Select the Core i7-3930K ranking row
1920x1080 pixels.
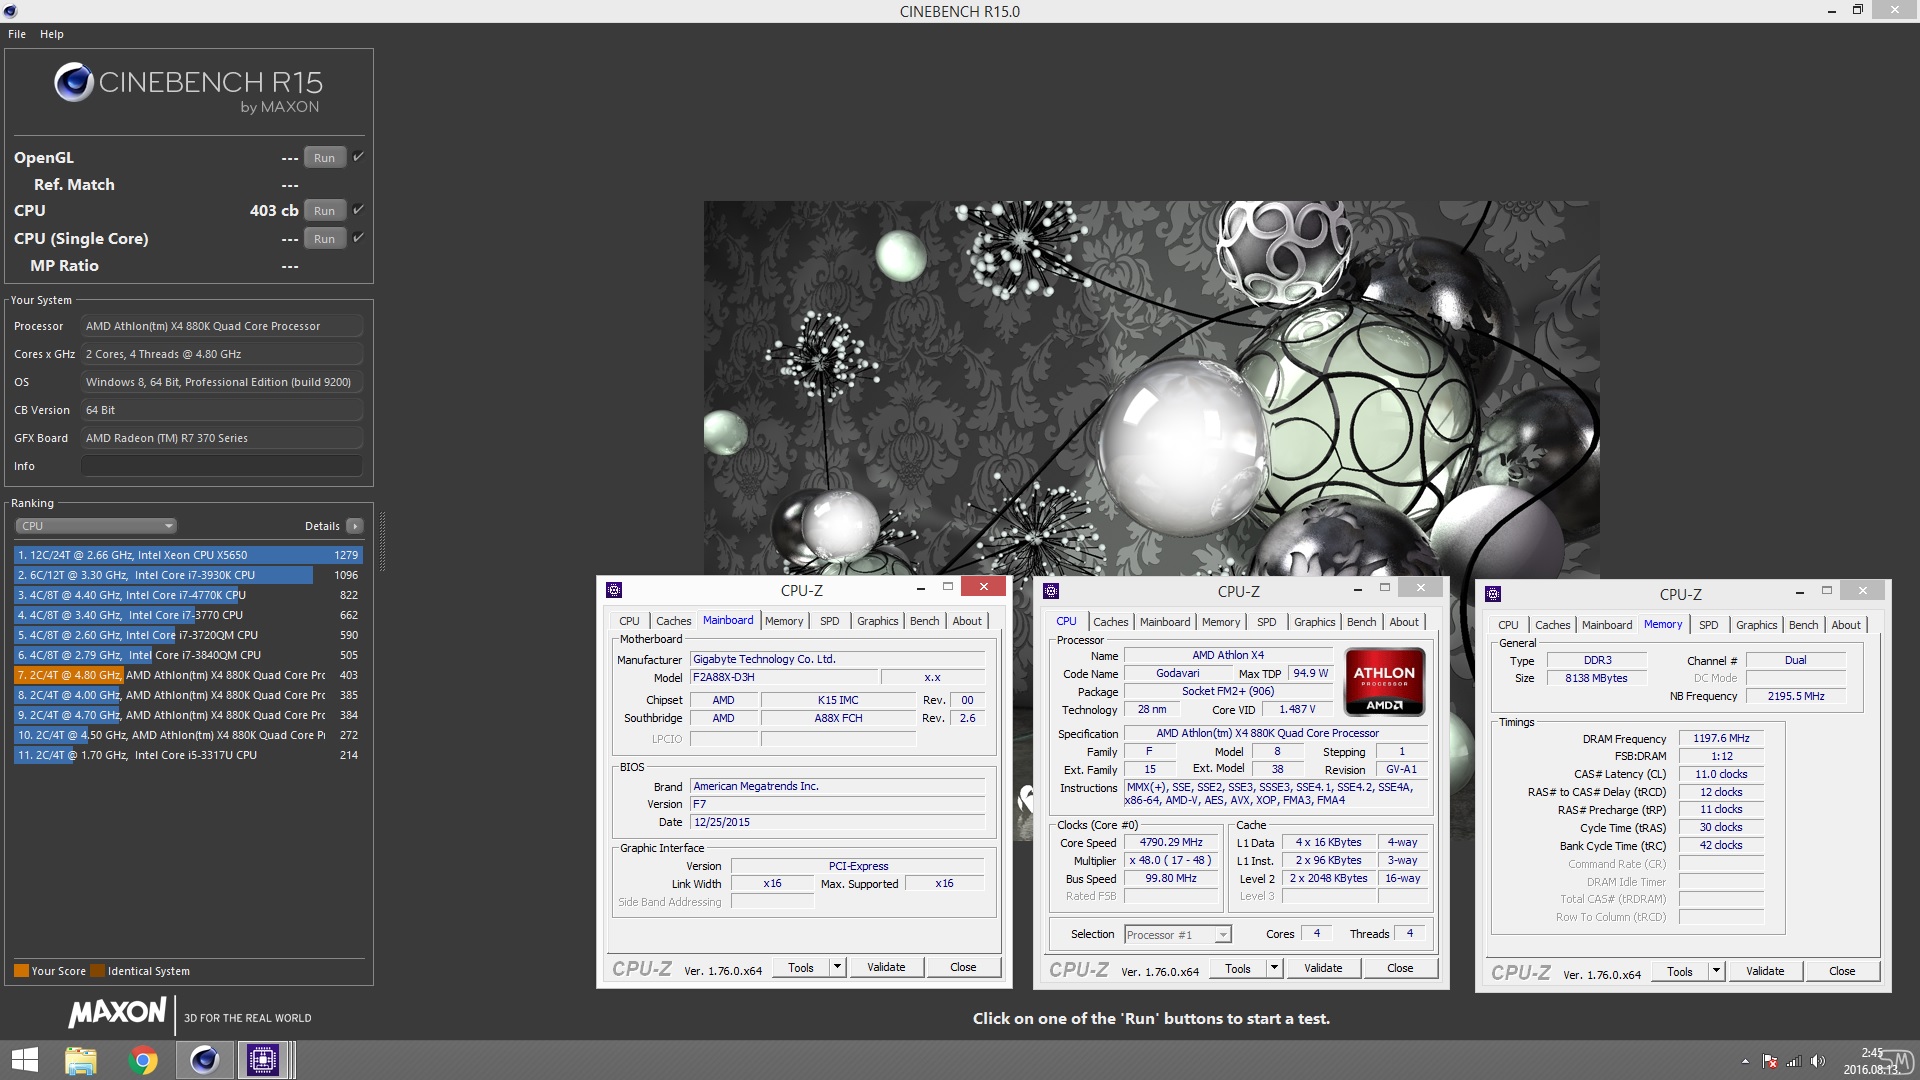point(188,575)
